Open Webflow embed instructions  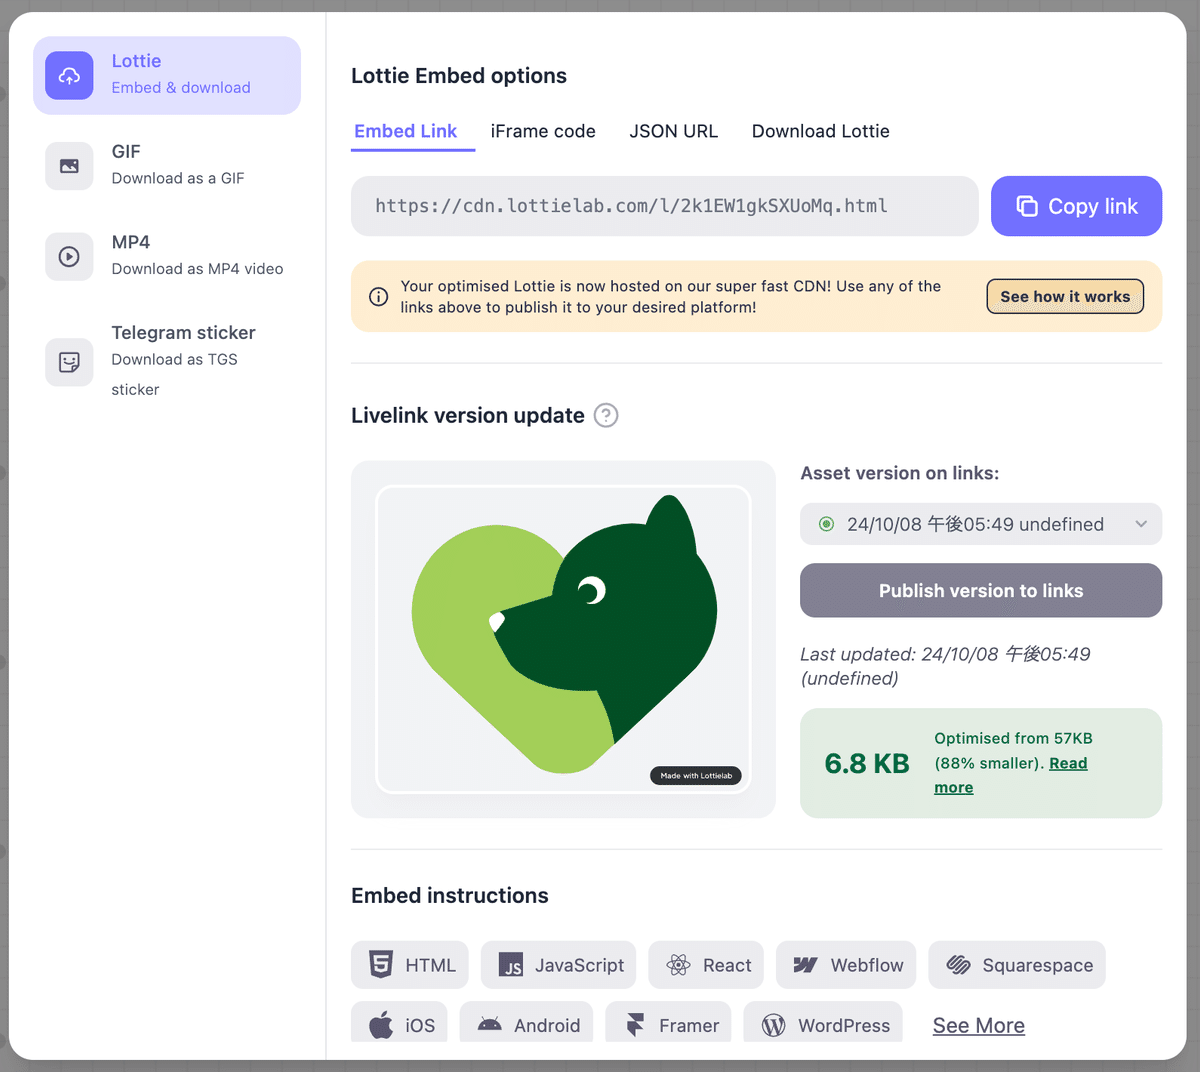(846, 965)
